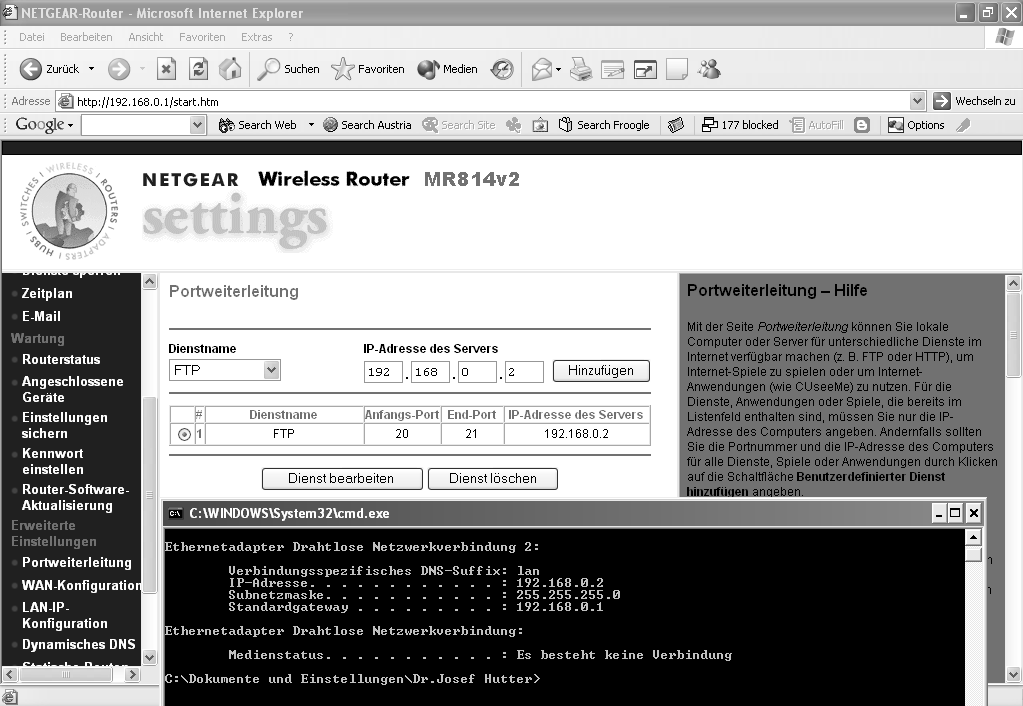
Task: Open the Ansicht menu
Action: click(x=145, y=37)
